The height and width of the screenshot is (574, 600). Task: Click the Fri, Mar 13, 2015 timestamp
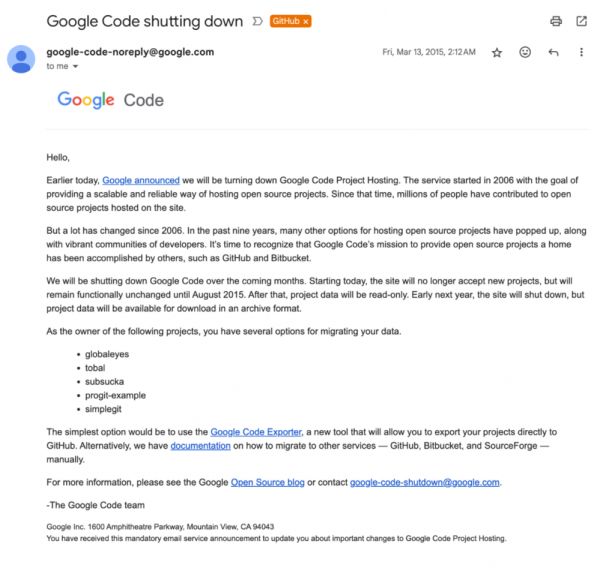coord(429,52)
